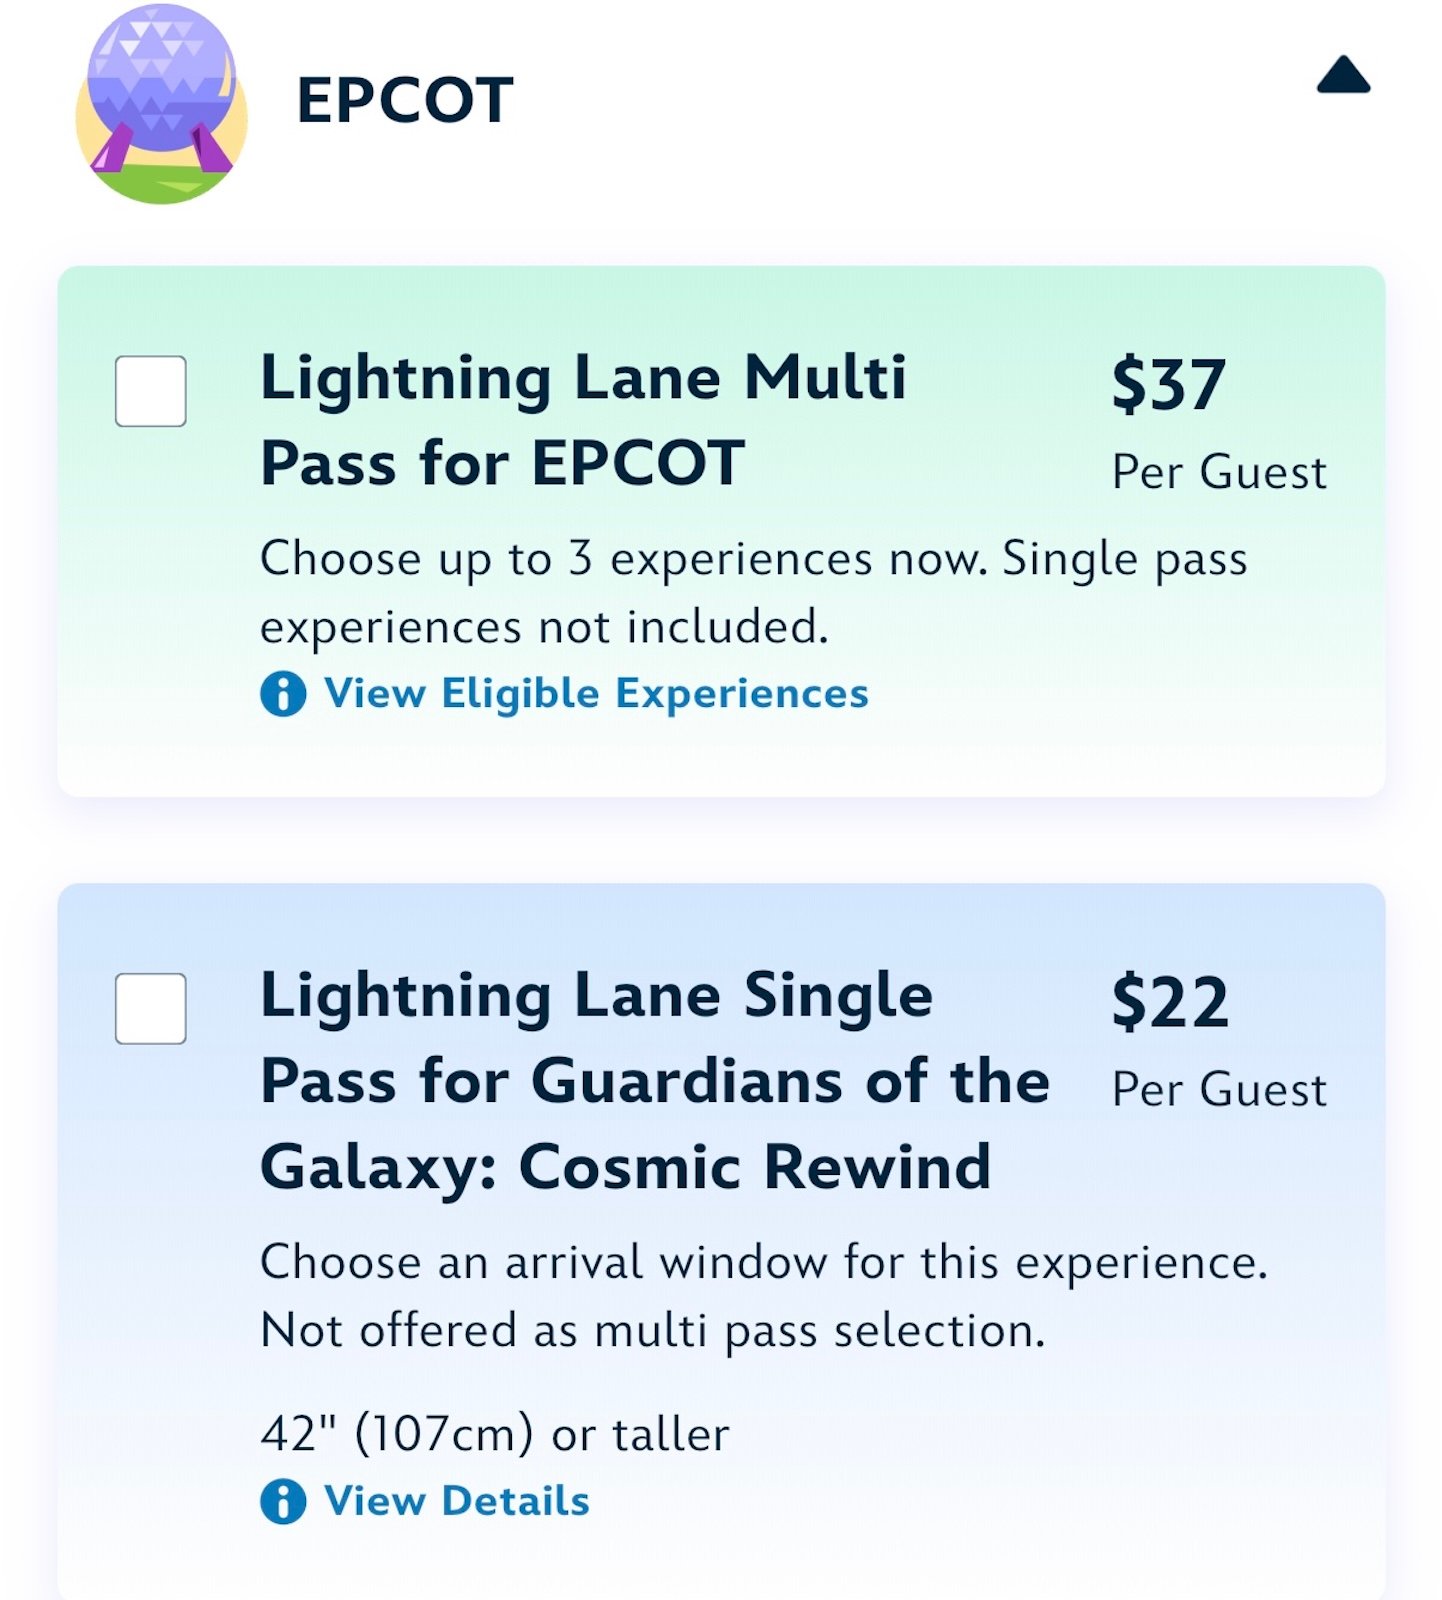Tap the $37 Multi Pass price
The height and width of the screenshot is (1600, 1442).
[x=1168, y=384]
